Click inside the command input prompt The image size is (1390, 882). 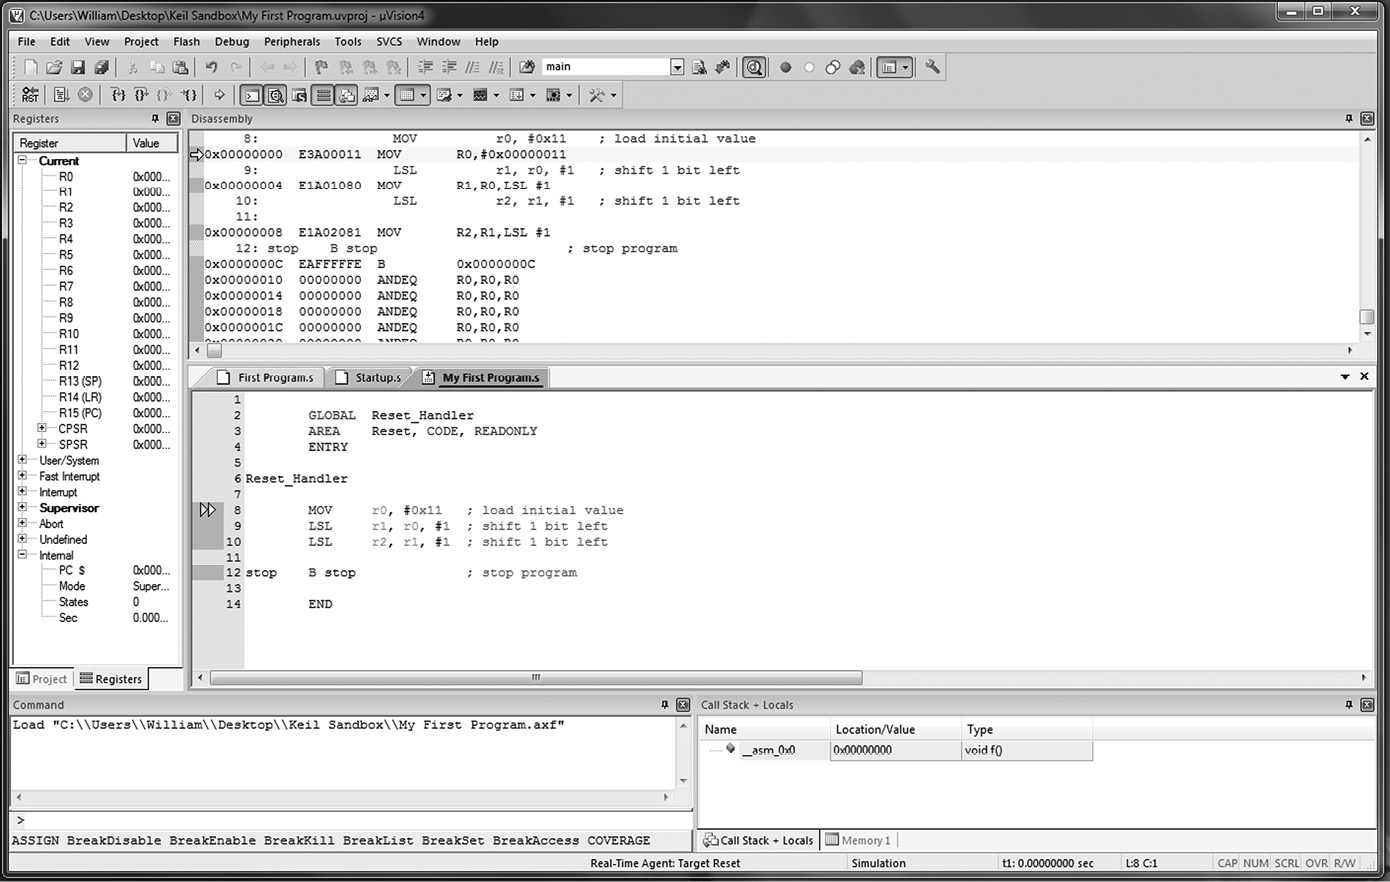click(x=300, y=820)
